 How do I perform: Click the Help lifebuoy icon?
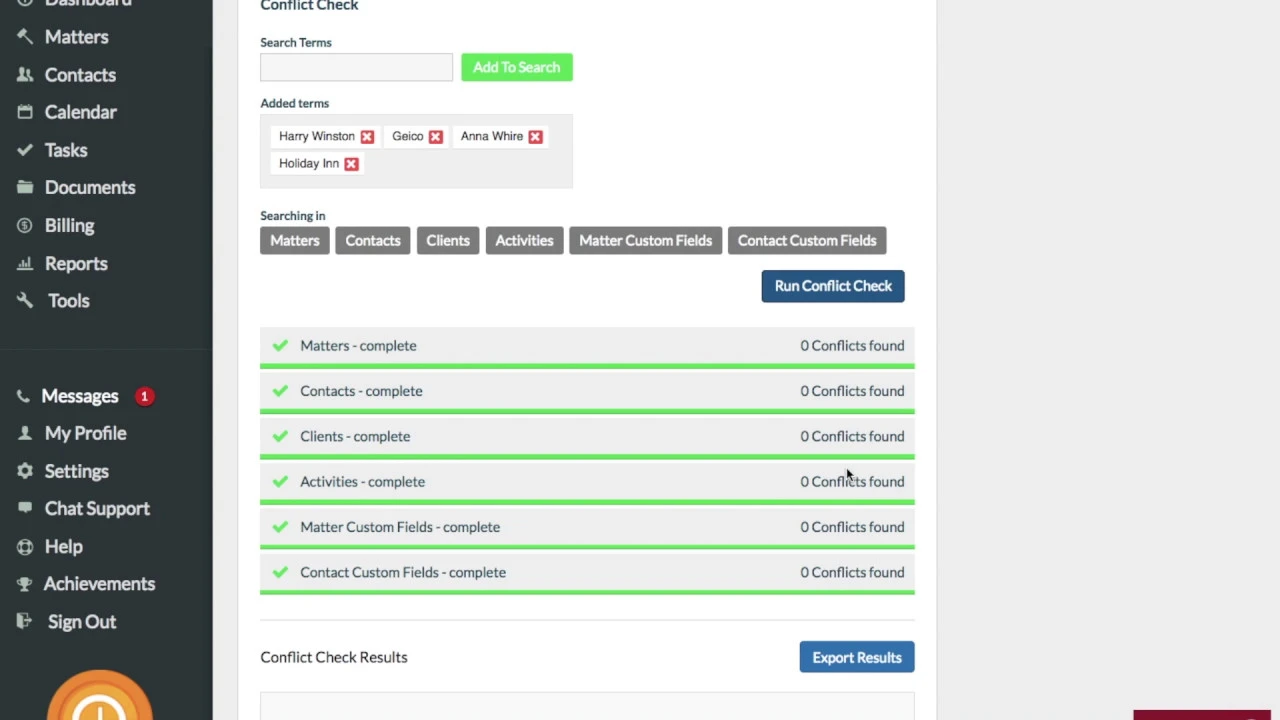[24, 546]
